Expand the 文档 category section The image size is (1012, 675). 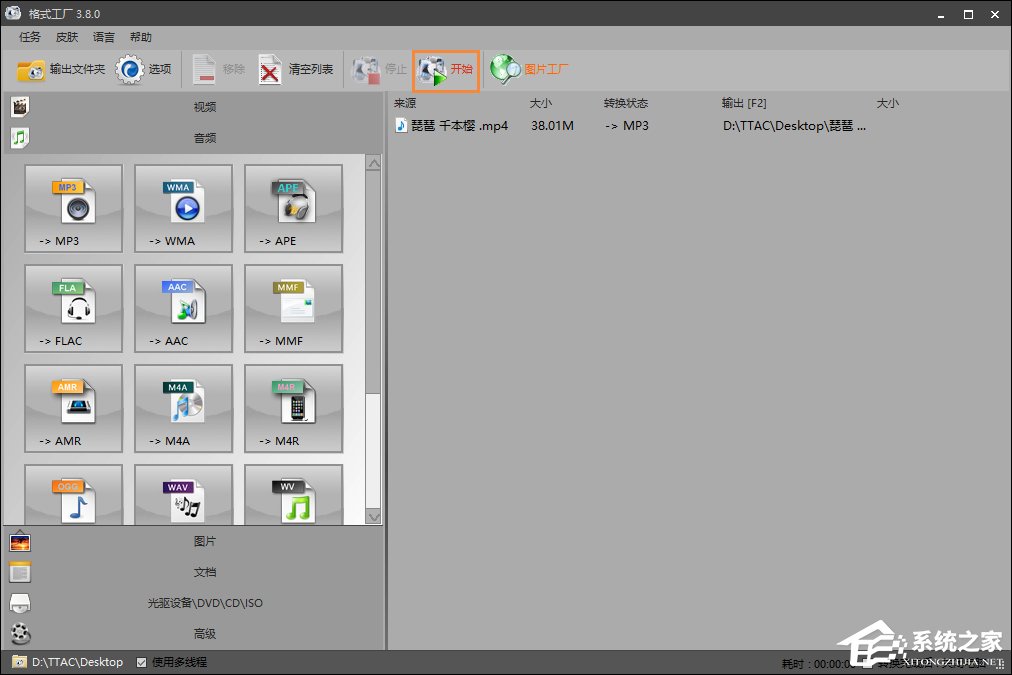coord(204,572)
